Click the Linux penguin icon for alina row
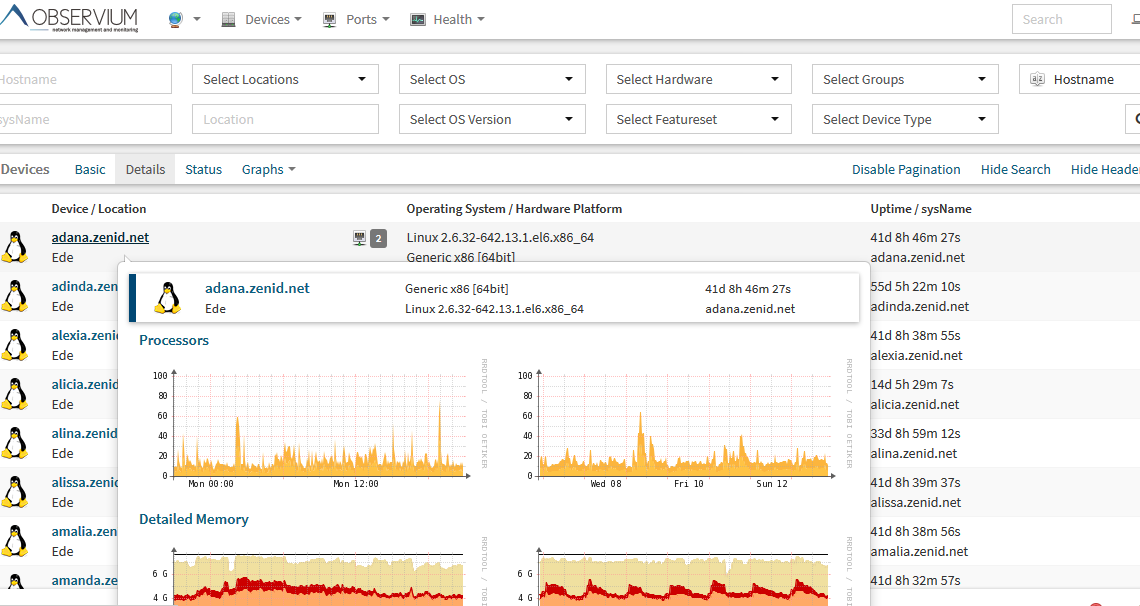Viewport: 1140px width, 606px height. coord(15,443)
